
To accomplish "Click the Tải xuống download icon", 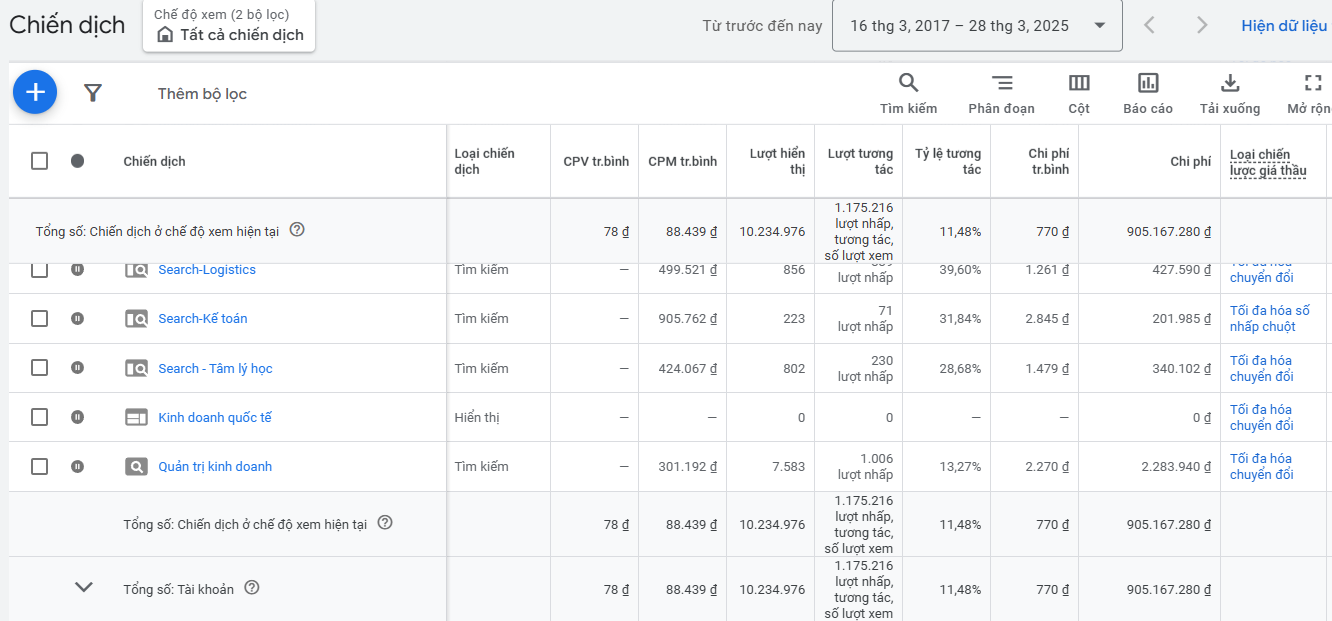I will [x=1230, y=84].
